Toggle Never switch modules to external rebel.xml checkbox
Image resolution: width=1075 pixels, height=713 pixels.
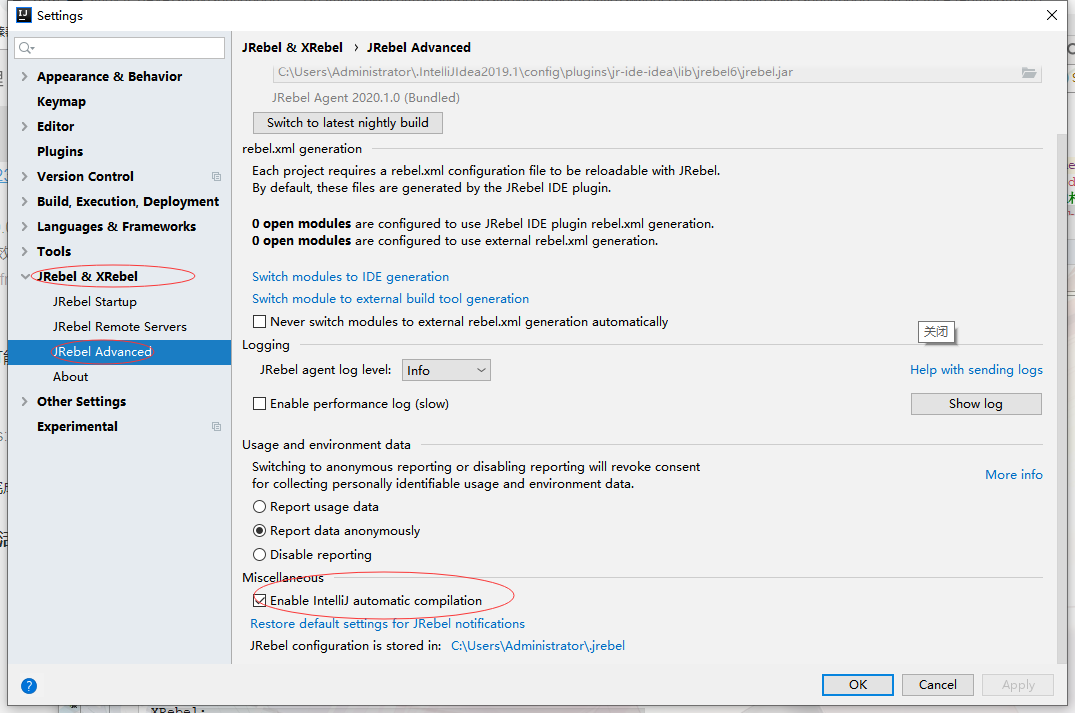[260, 322]
